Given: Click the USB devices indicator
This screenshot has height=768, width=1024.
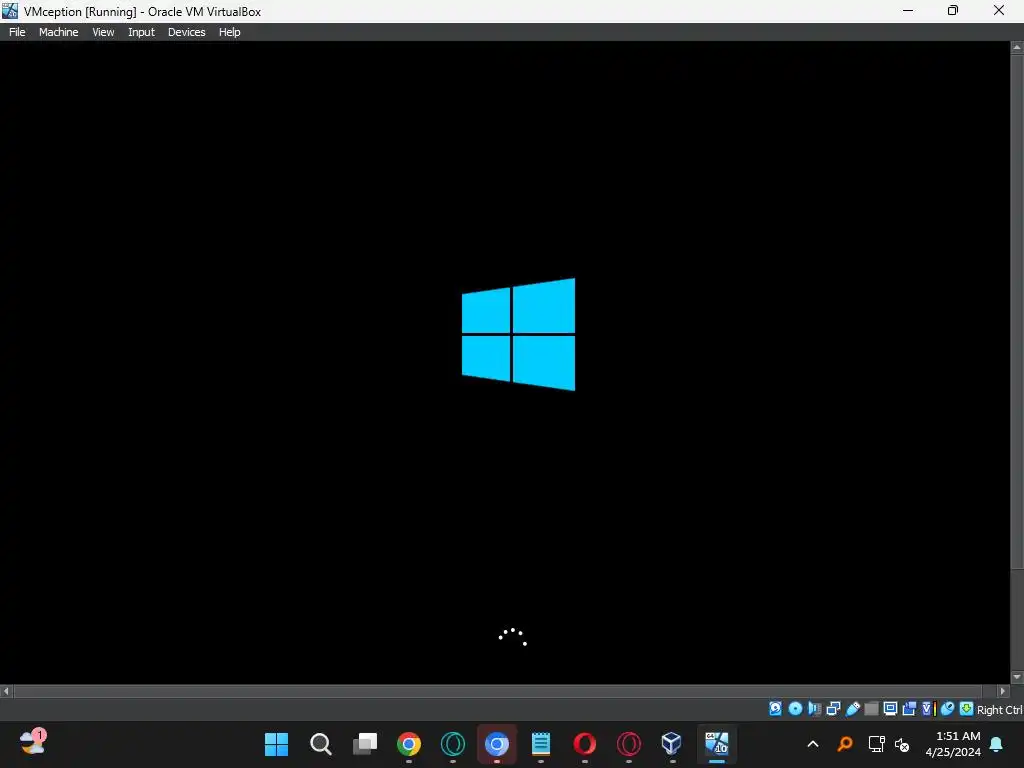Looking at the screenshot, I should [852, 709].
